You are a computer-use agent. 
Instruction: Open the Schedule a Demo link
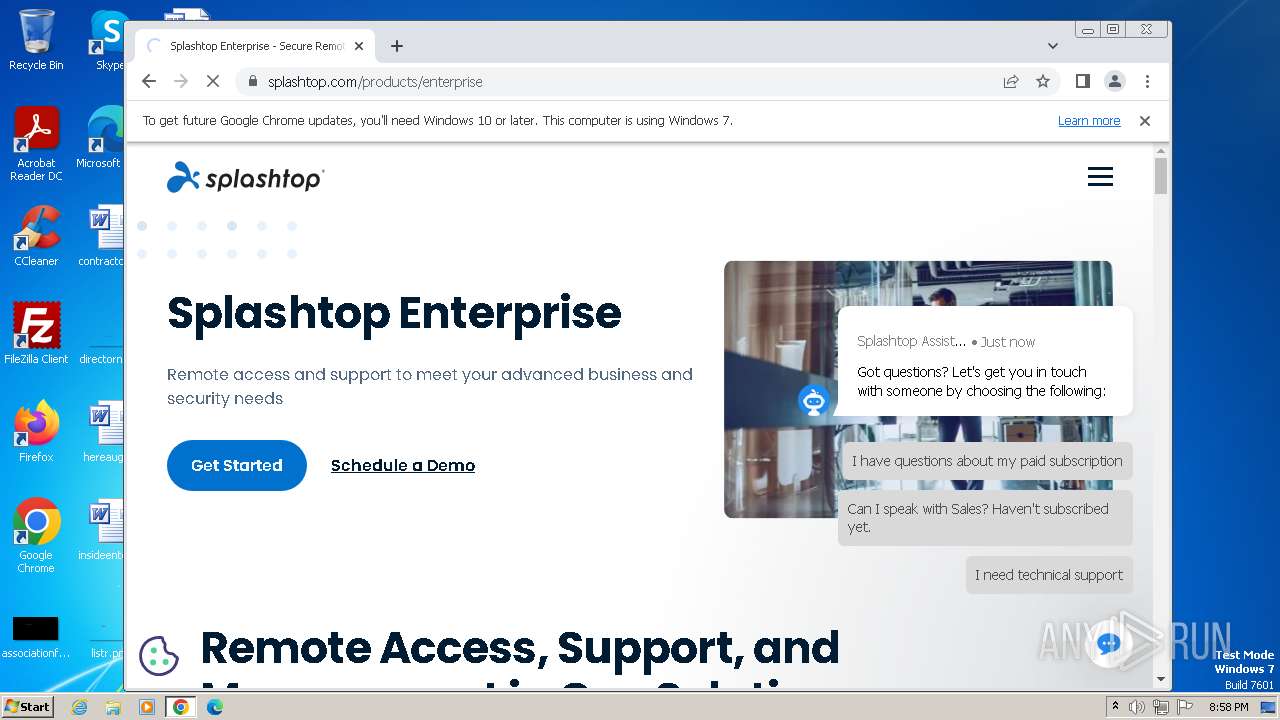point(403,465)
